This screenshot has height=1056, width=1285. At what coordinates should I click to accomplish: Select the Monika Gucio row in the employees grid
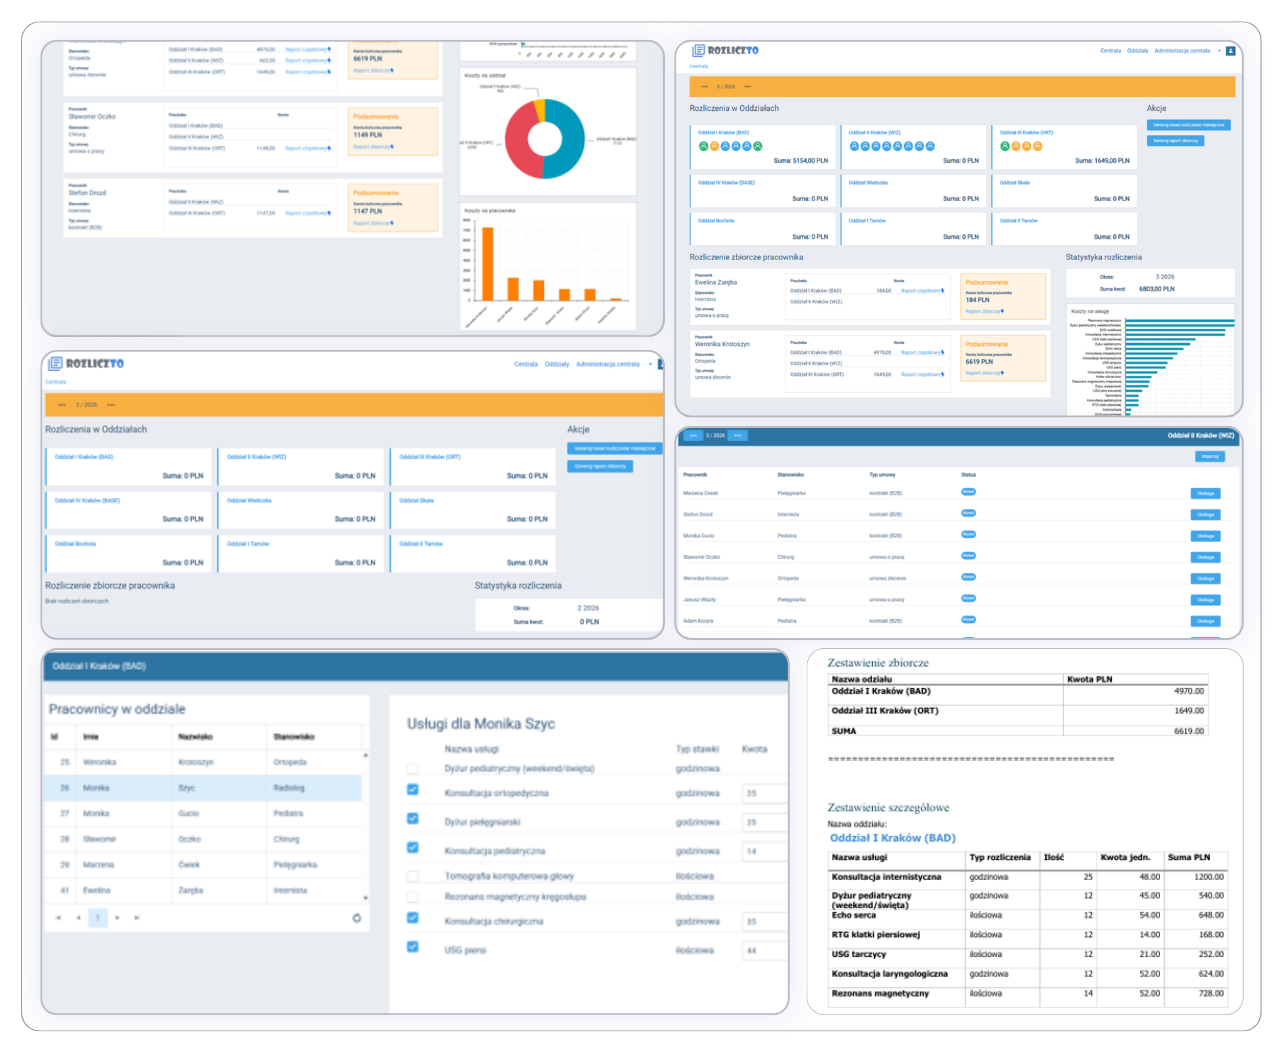point(204,814)
